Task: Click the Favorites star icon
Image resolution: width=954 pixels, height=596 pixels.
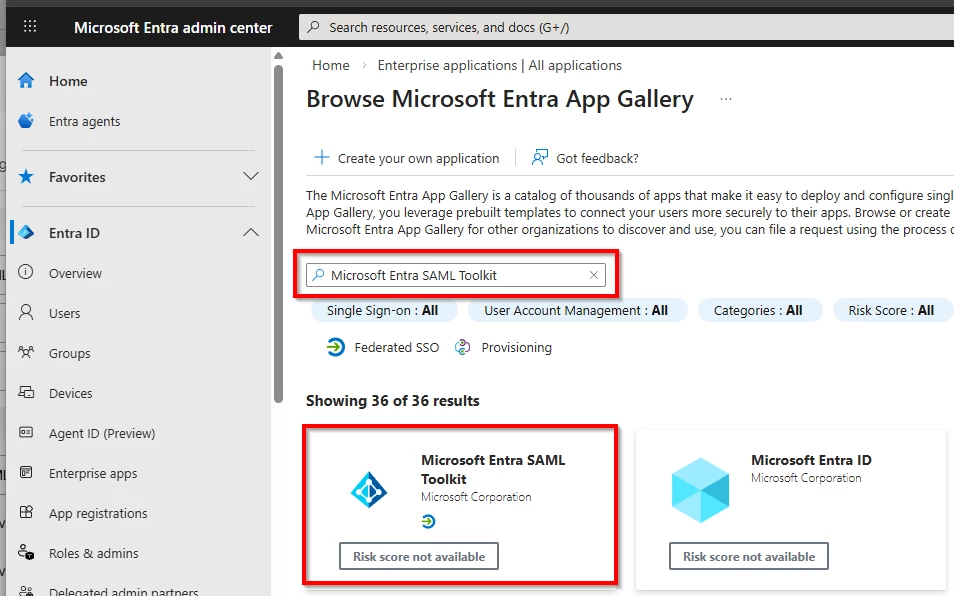Action: [x=26, y=176]
